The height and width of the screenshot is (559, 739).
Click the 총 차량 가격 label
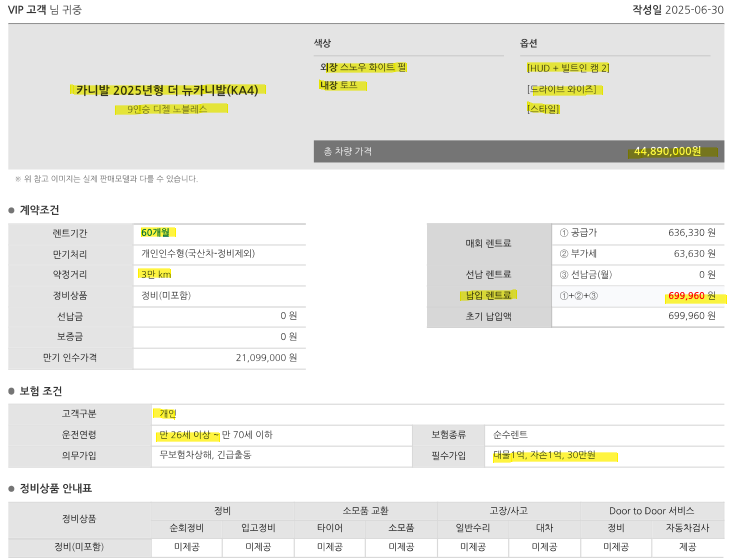point(347,151)
